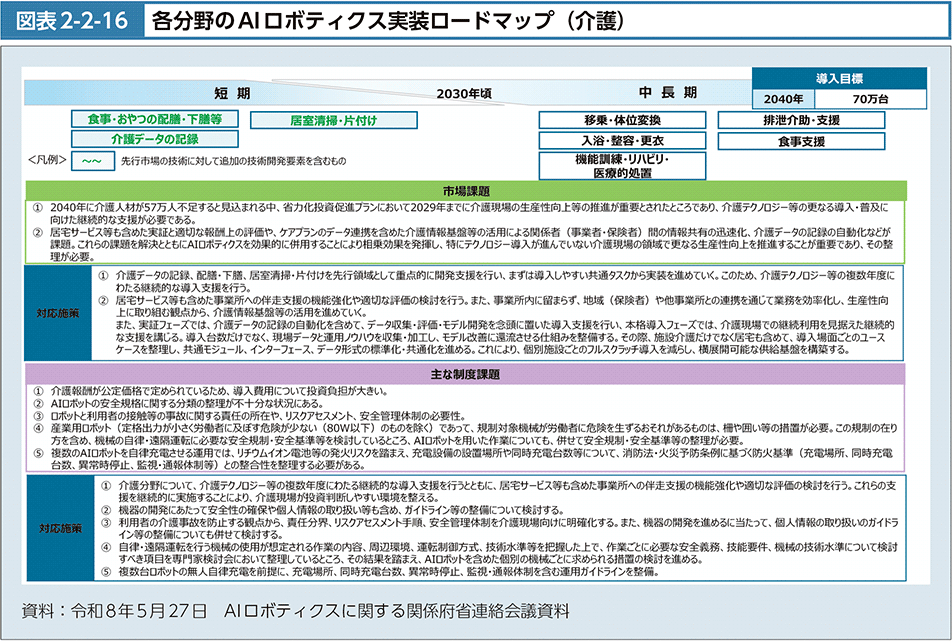Click the paragraph starting また、実証フェーズでは
Viewport: 952px width, 641px height.
point(505,337)
